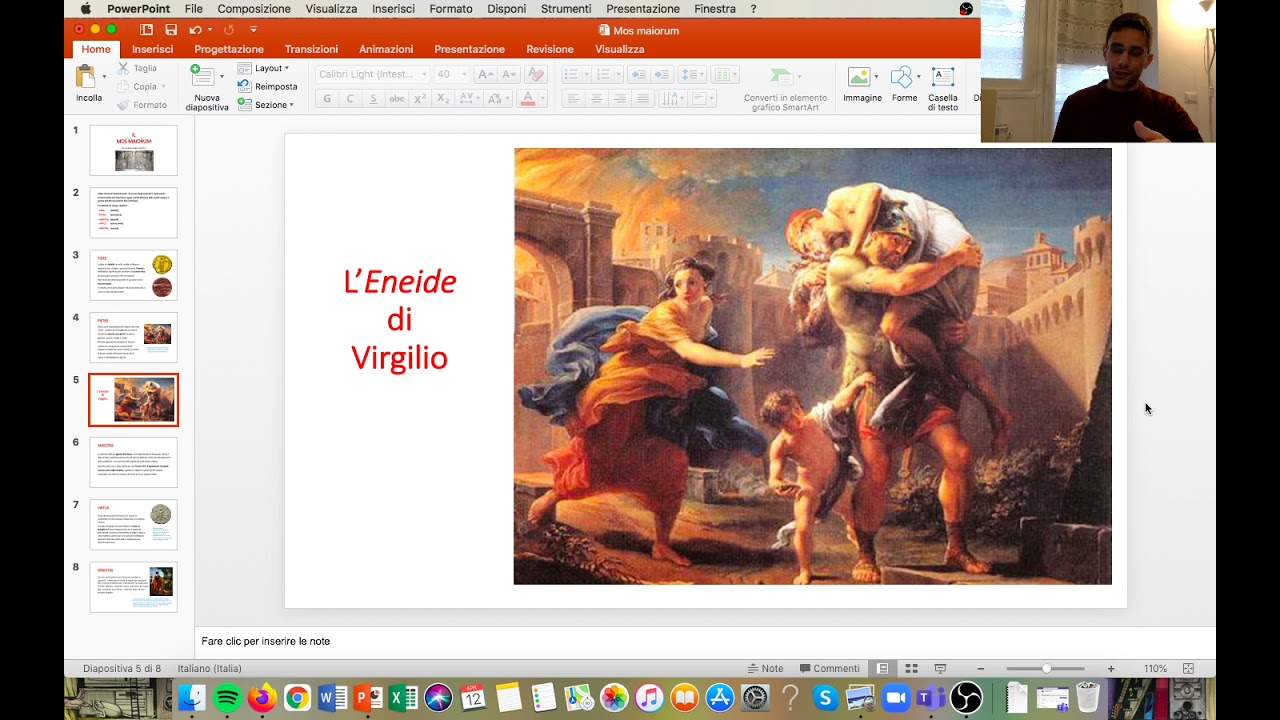
Task: Open bulleted list dropdown
Action: pos(575,74)
